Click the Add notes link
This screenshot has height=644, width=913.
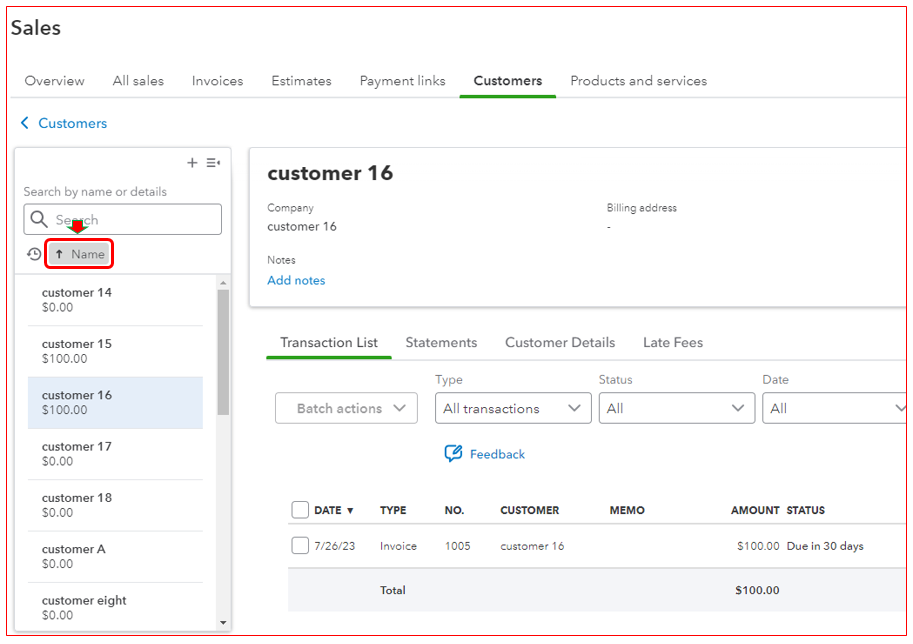296,280
